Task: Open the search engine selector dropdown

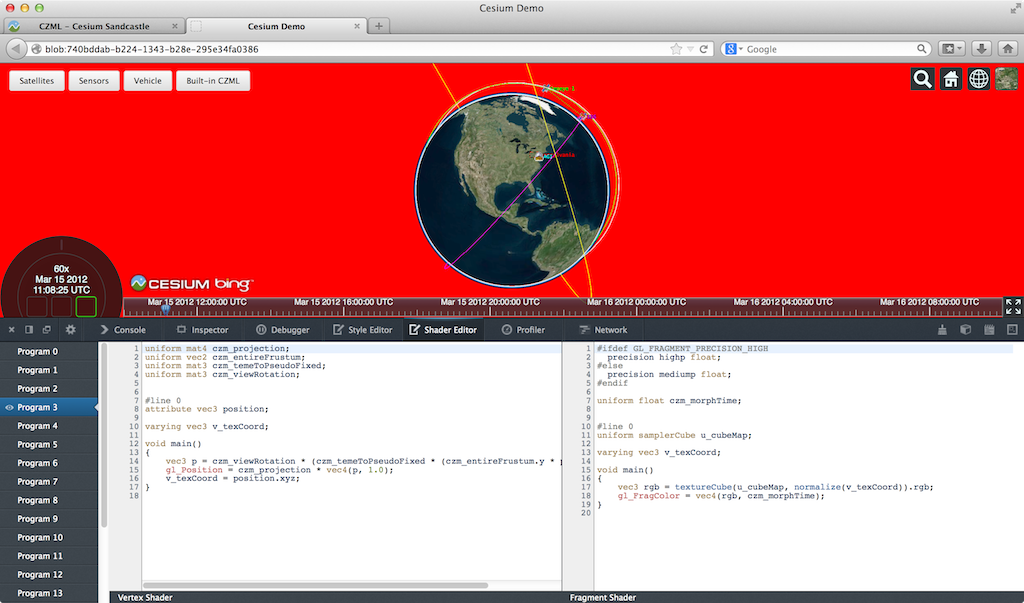Action: click(734, 49)
